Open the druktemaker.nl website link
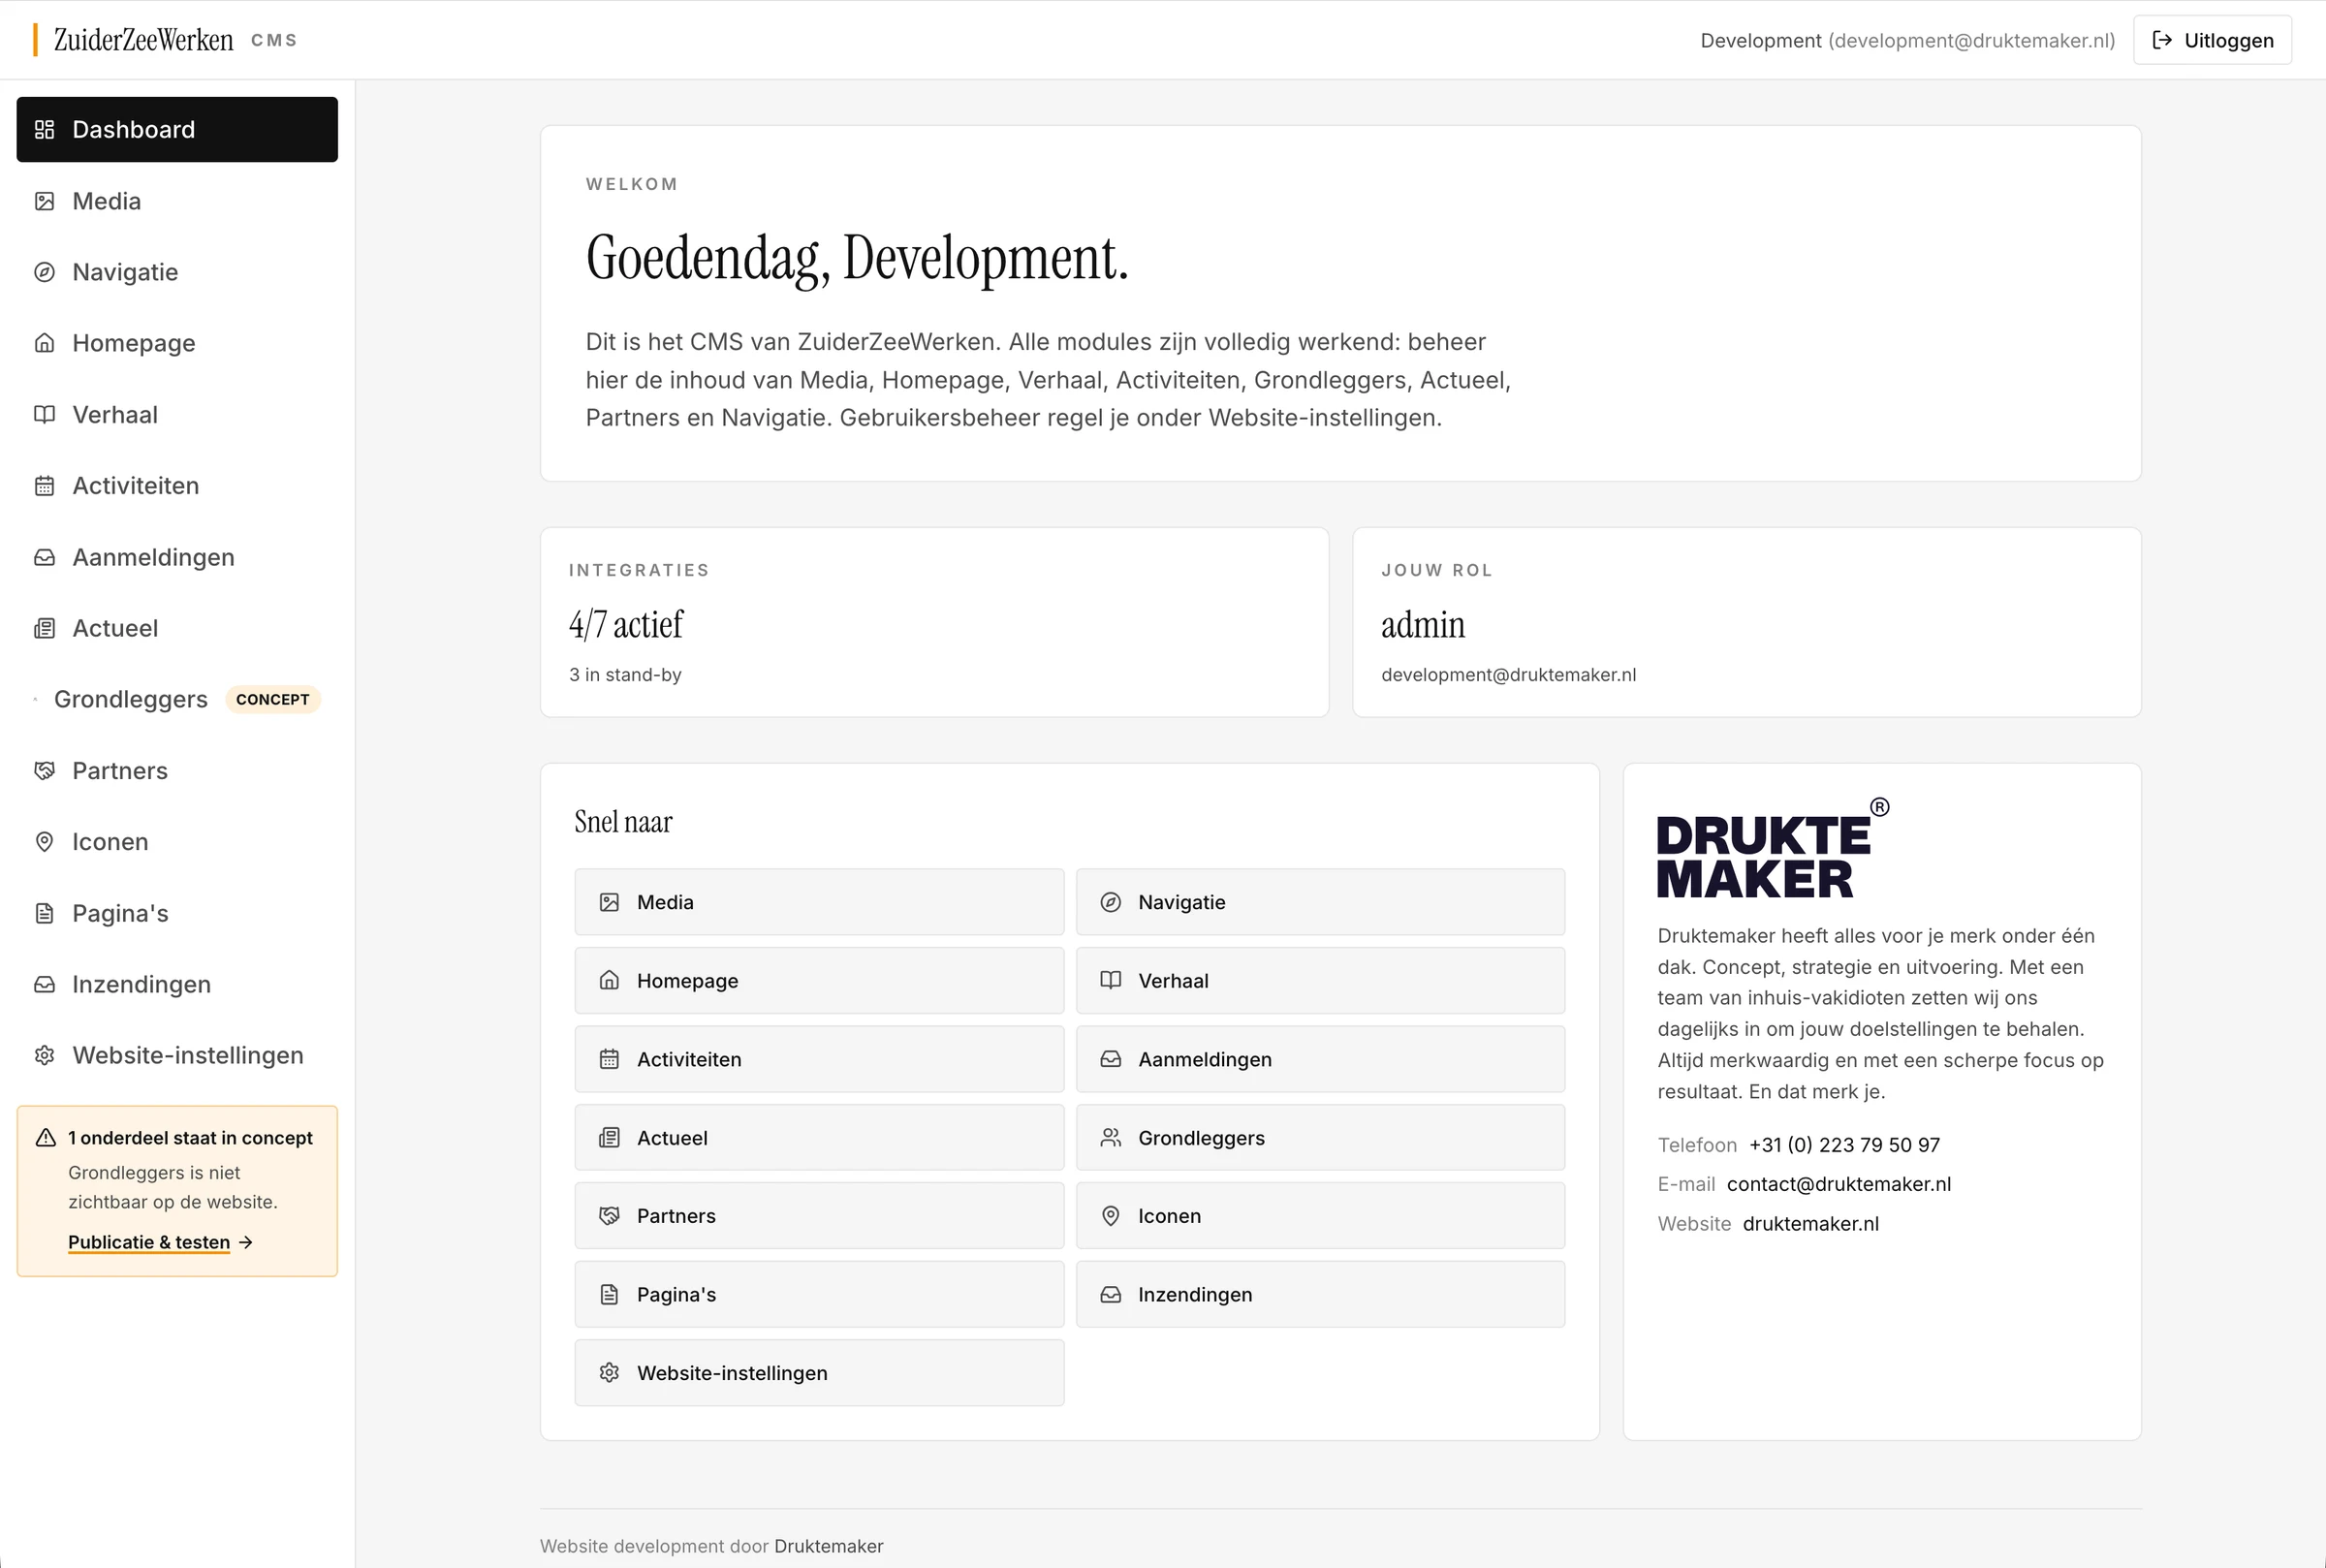Viewport: 2326px width, 1568px height. pos(1810,1223)
